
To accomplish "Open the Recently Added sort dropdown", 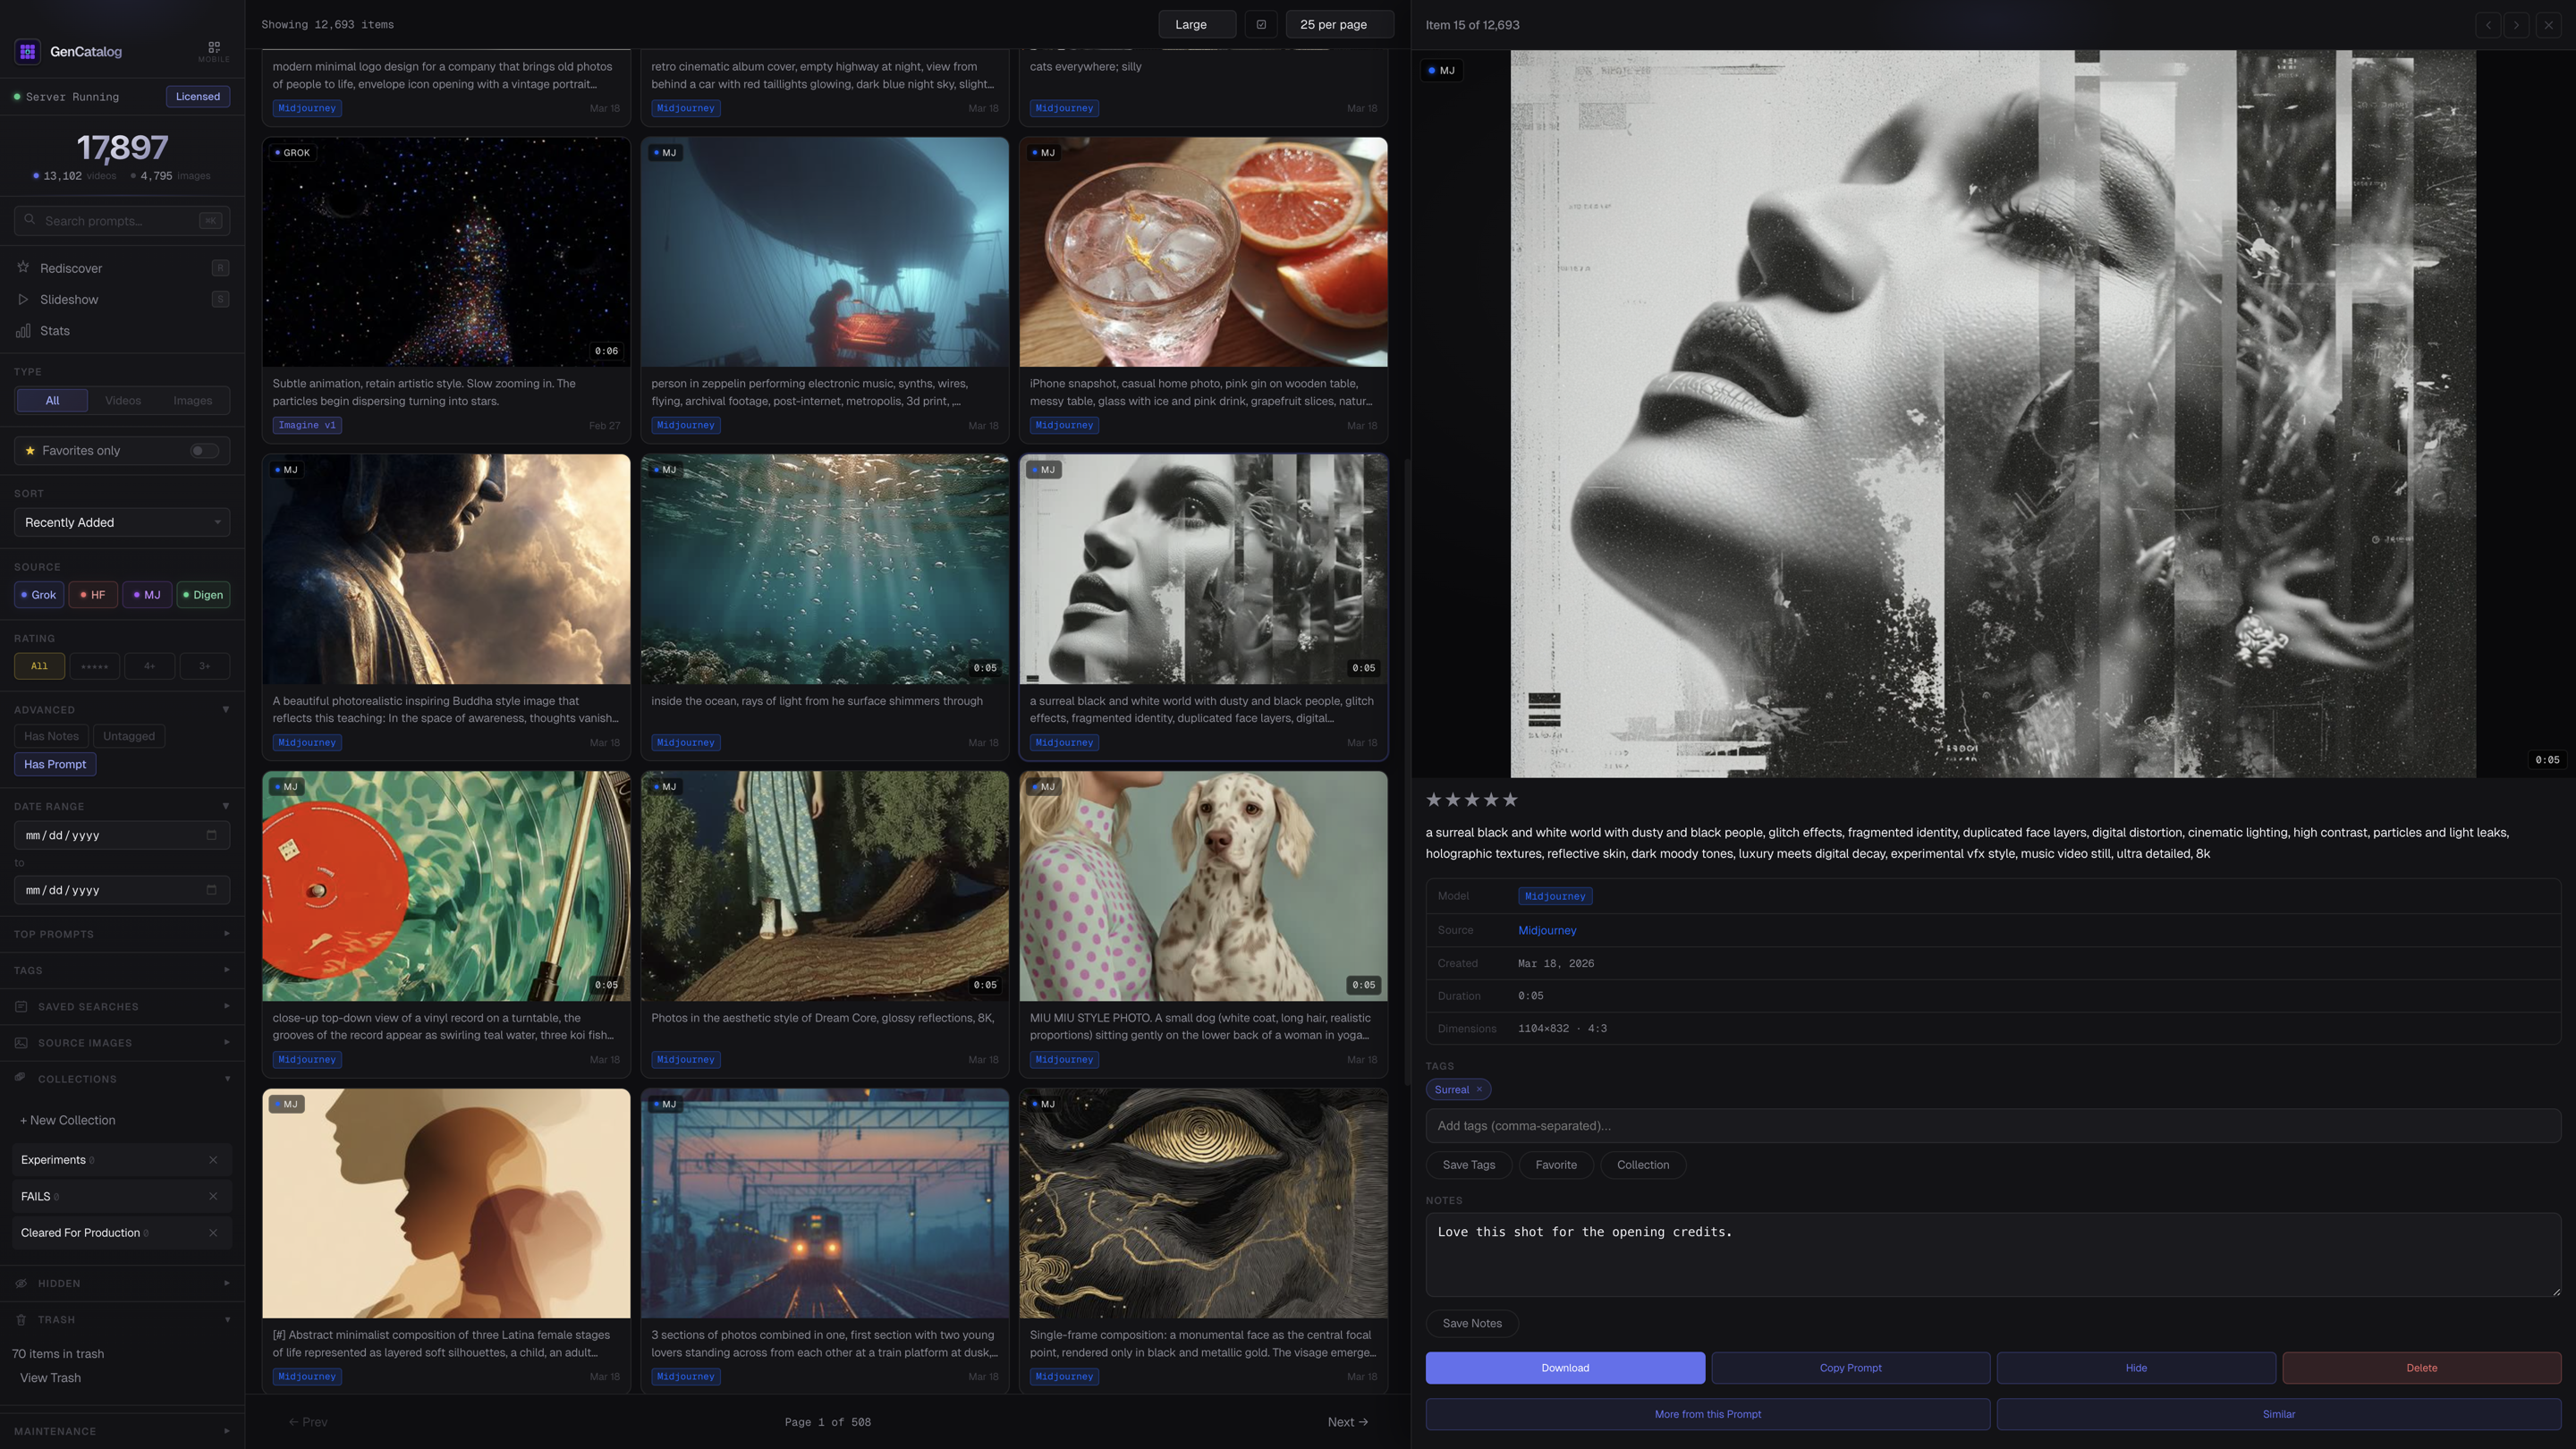I will 121,521.
